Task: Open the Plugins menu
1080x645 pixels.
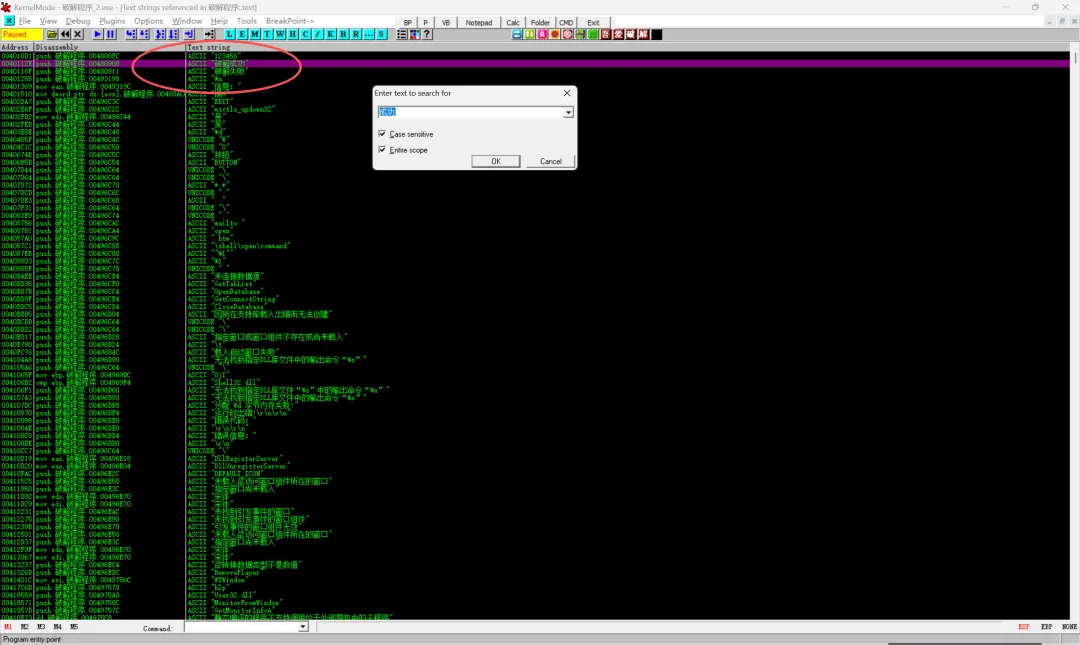Action: point(112,21)
